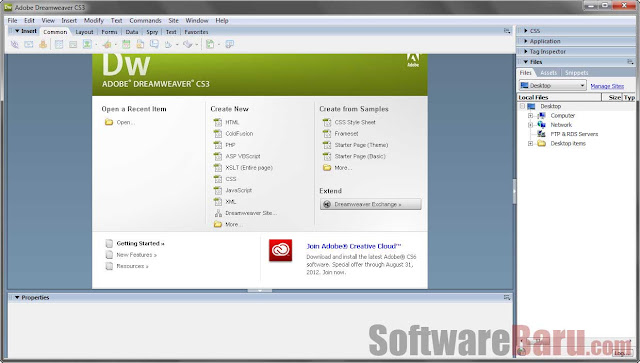Open the File menu
This screenshot has width=640, height=363.
tap(12, 20)
